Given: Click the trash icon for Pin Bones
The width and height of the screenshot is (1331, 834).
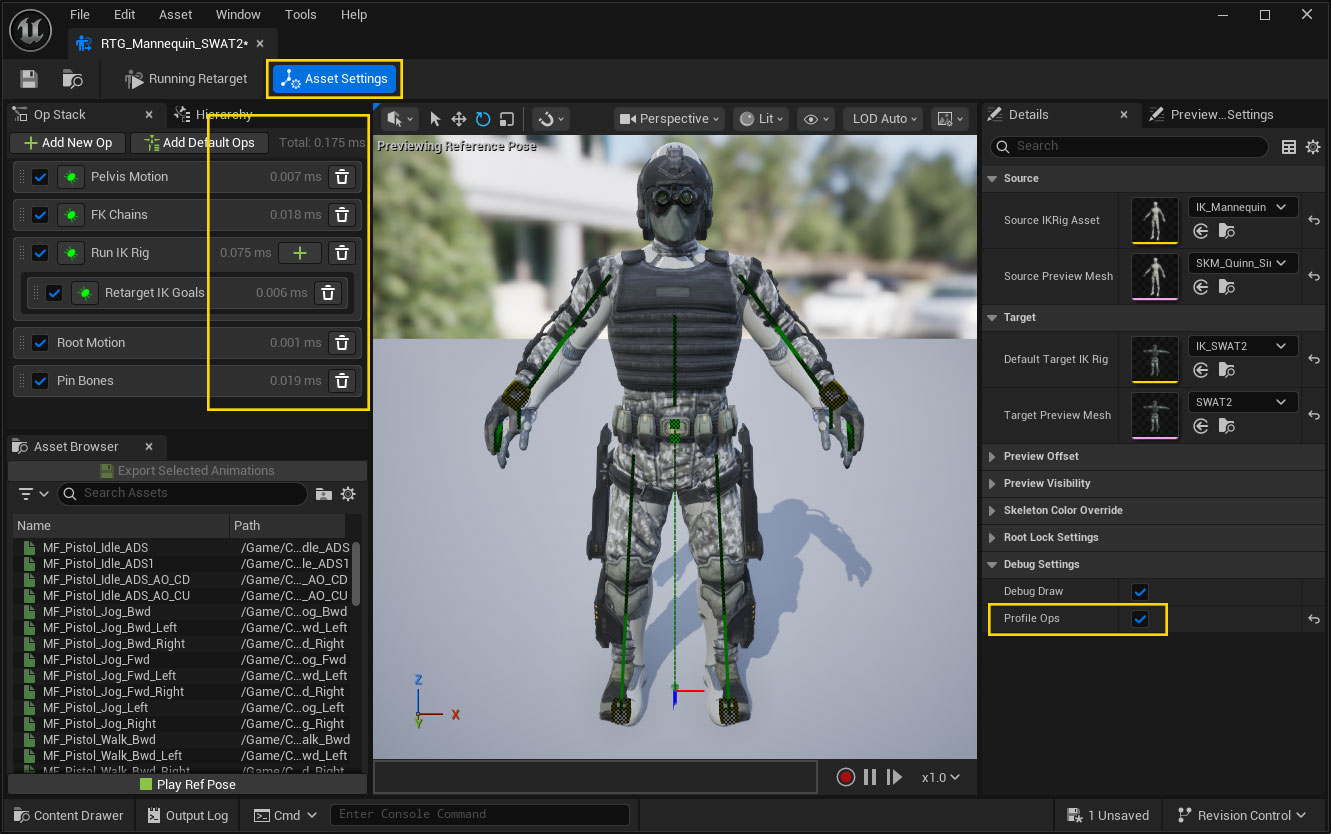Looking at the screenshot, I should (342, 381).
